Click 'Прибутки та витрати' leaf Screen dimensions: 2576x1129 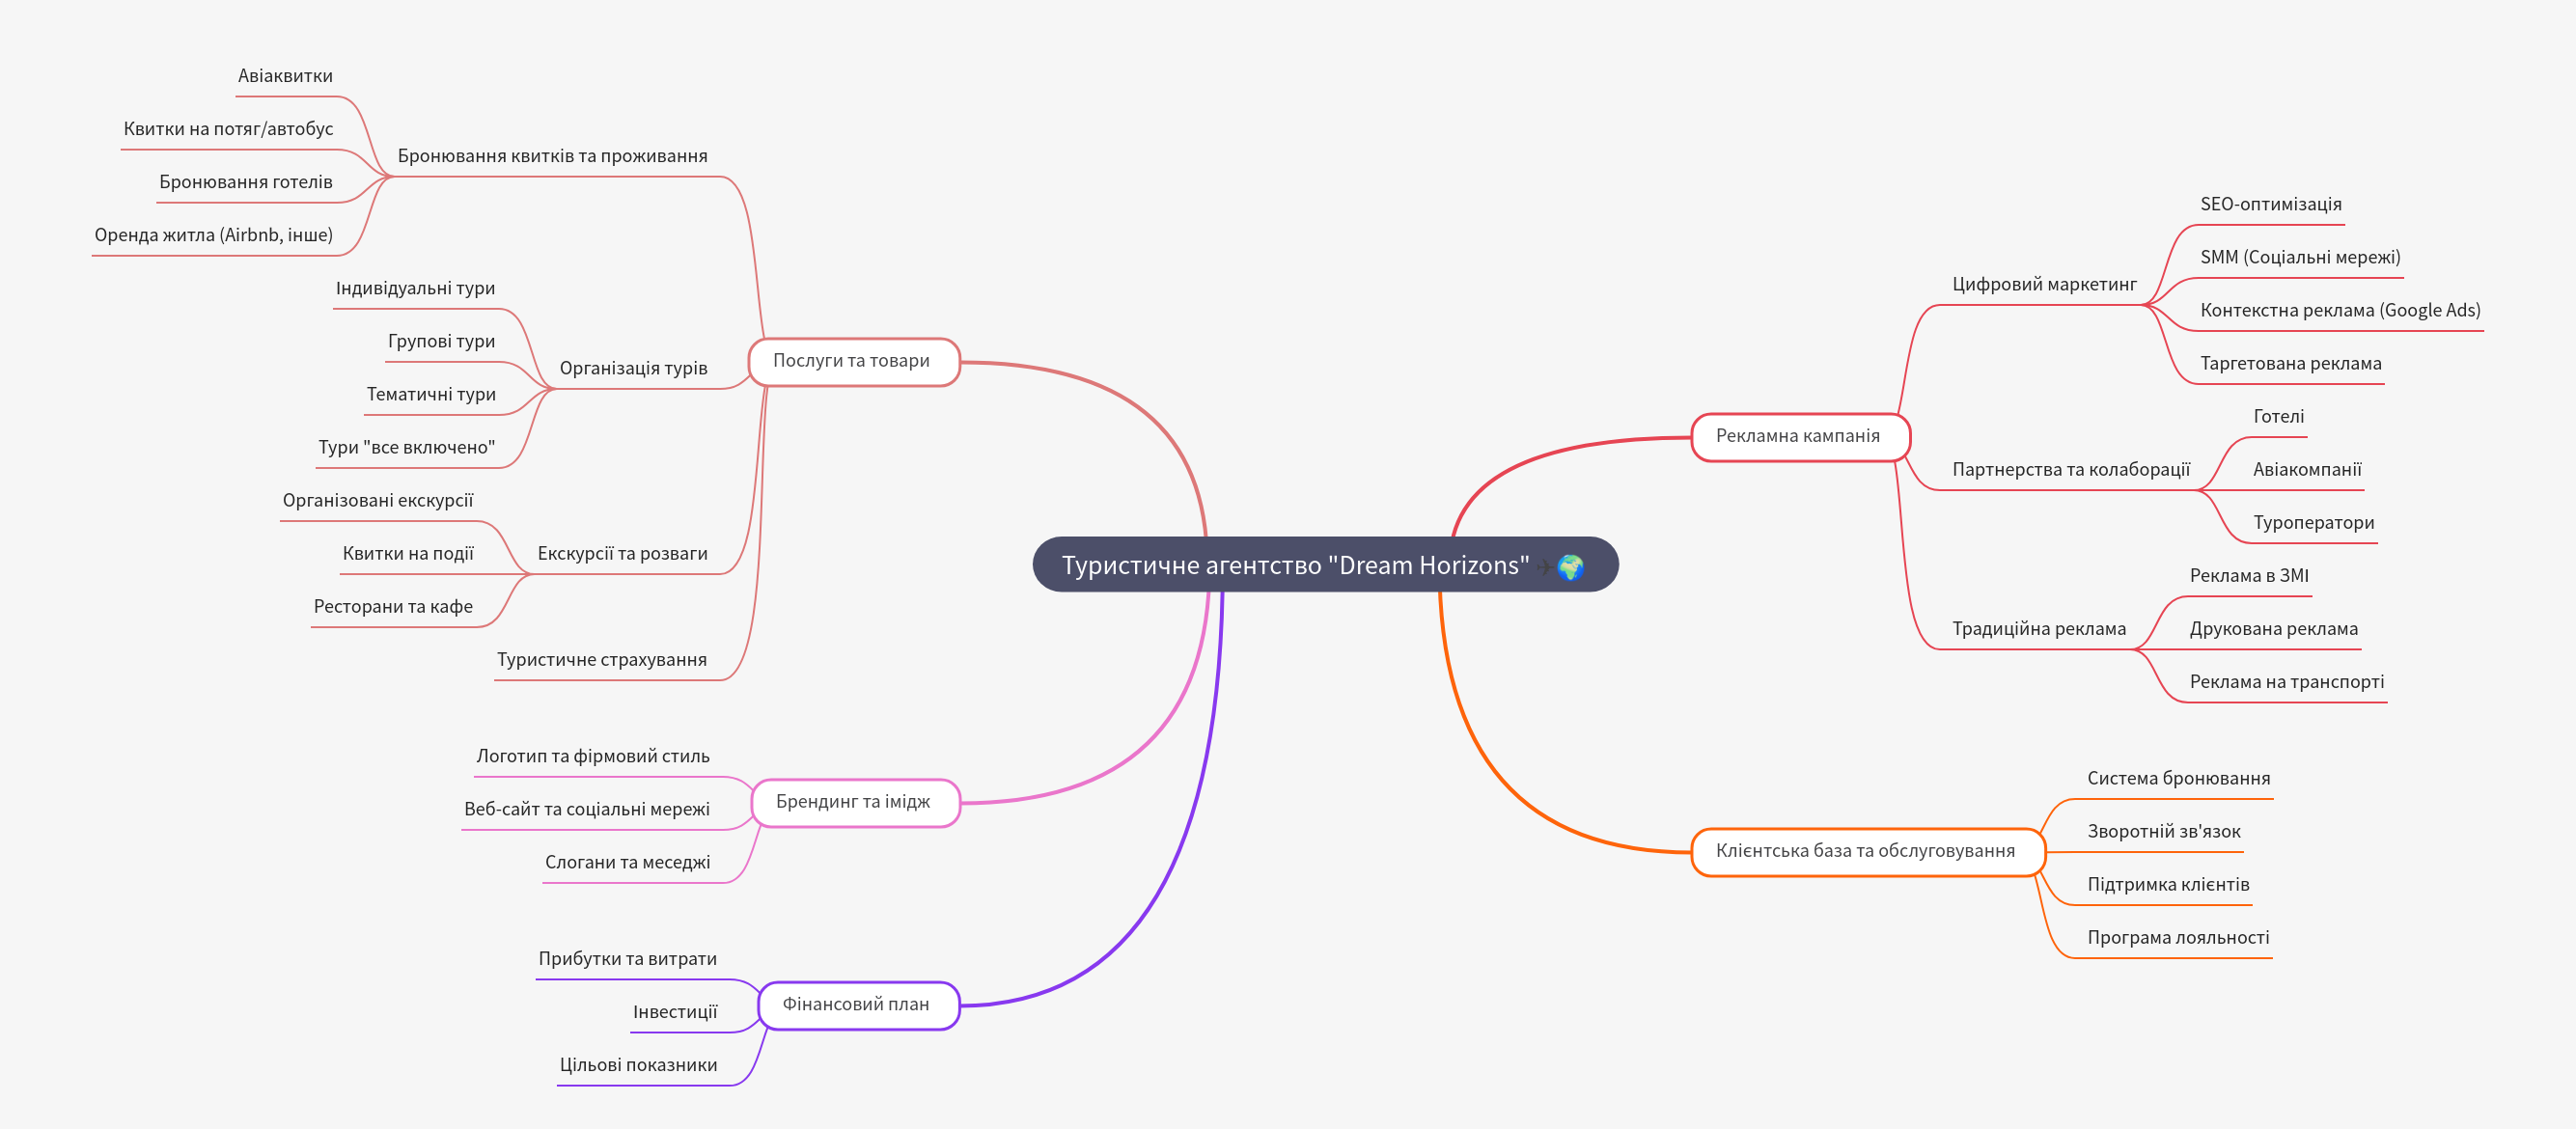point(627,959)
